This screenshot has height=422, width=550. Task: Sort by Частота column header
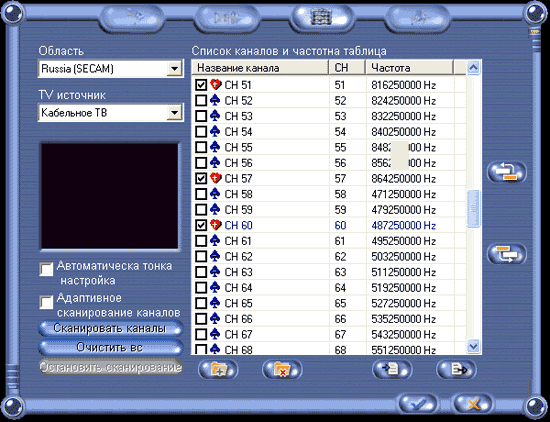point(410,68)
